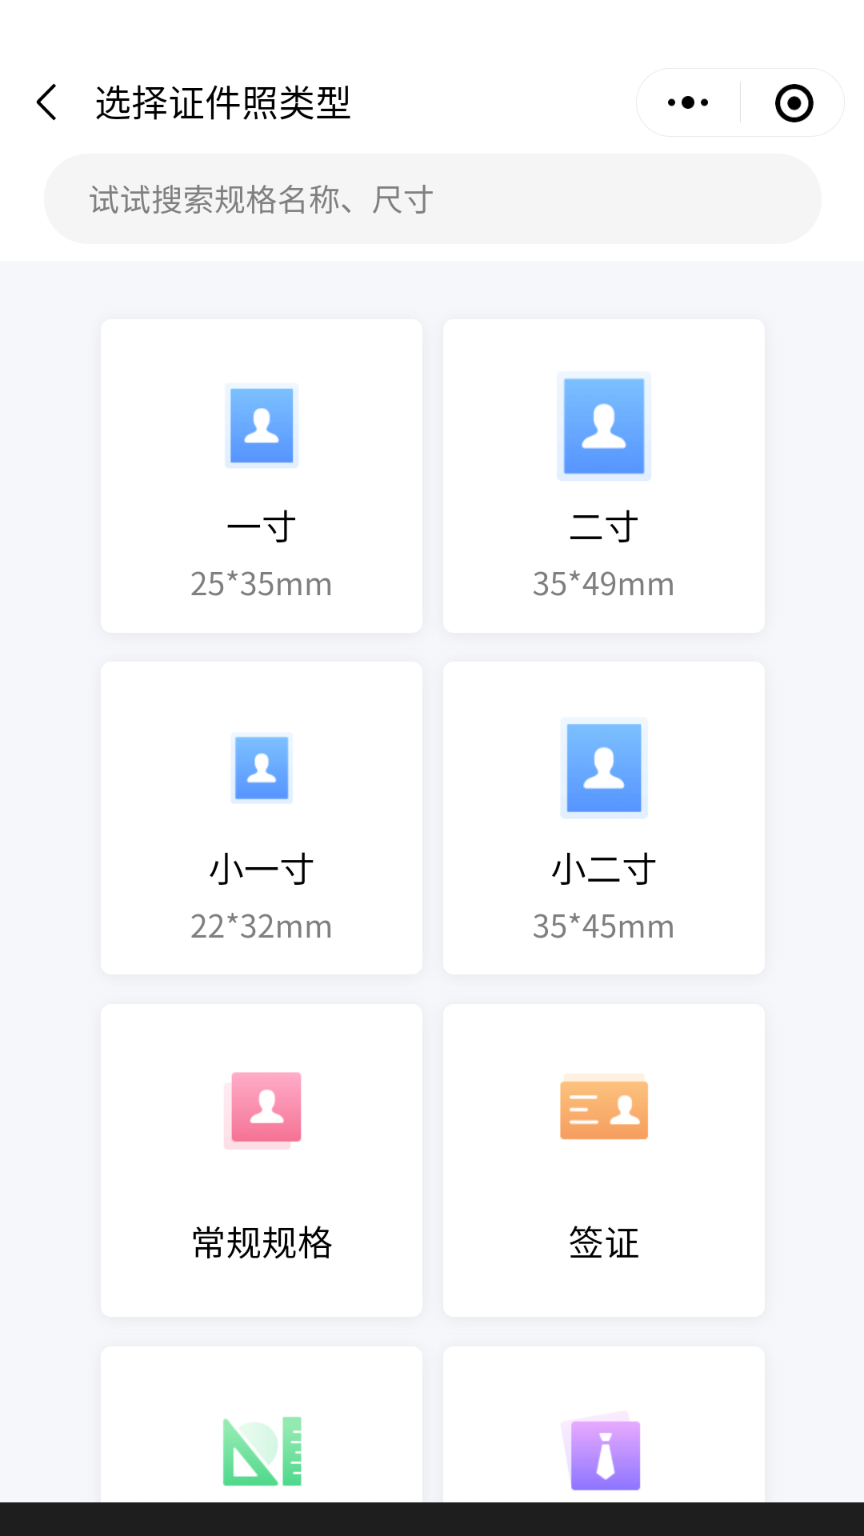
Task: Open the 签证 category label
Action: pyautogui.click(x=604, y=1243)
